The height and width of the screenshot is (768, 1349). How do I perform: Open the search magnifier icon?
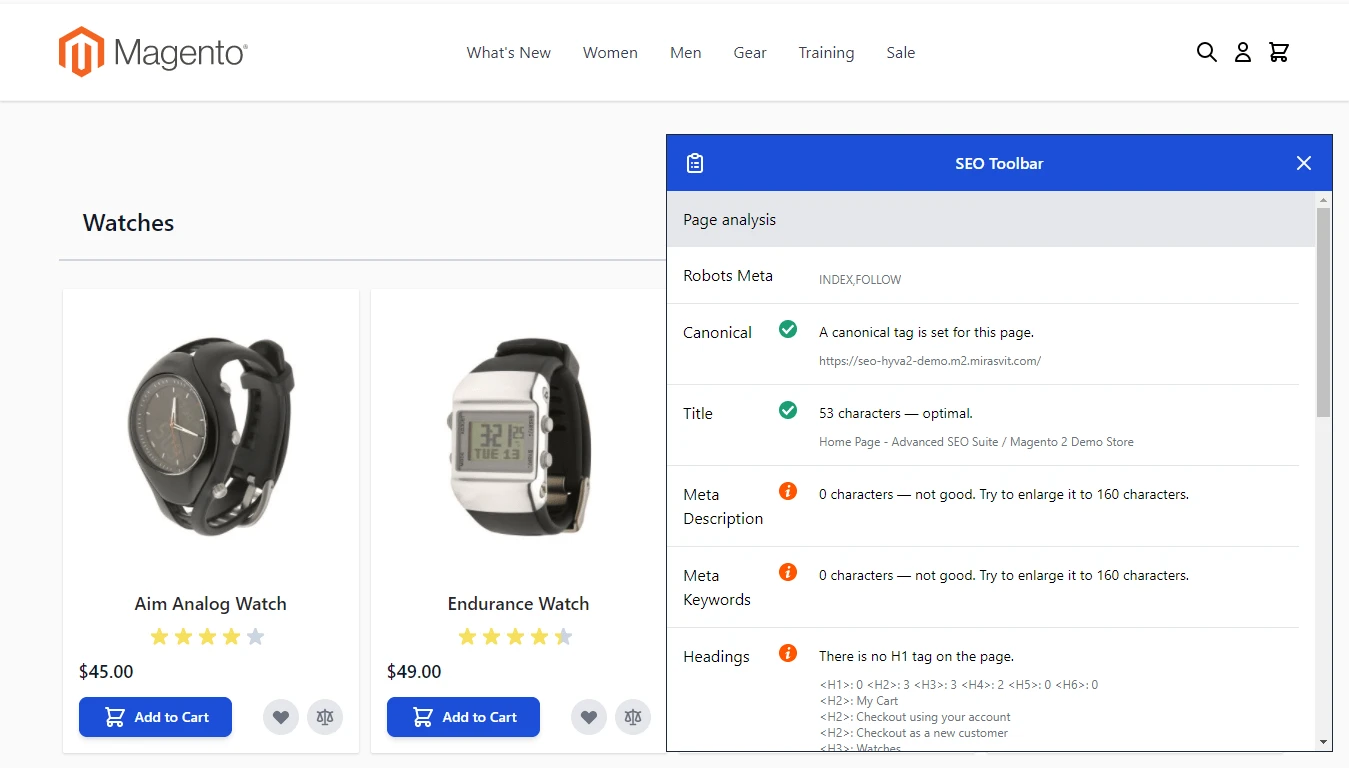[x=1206, y=52]
